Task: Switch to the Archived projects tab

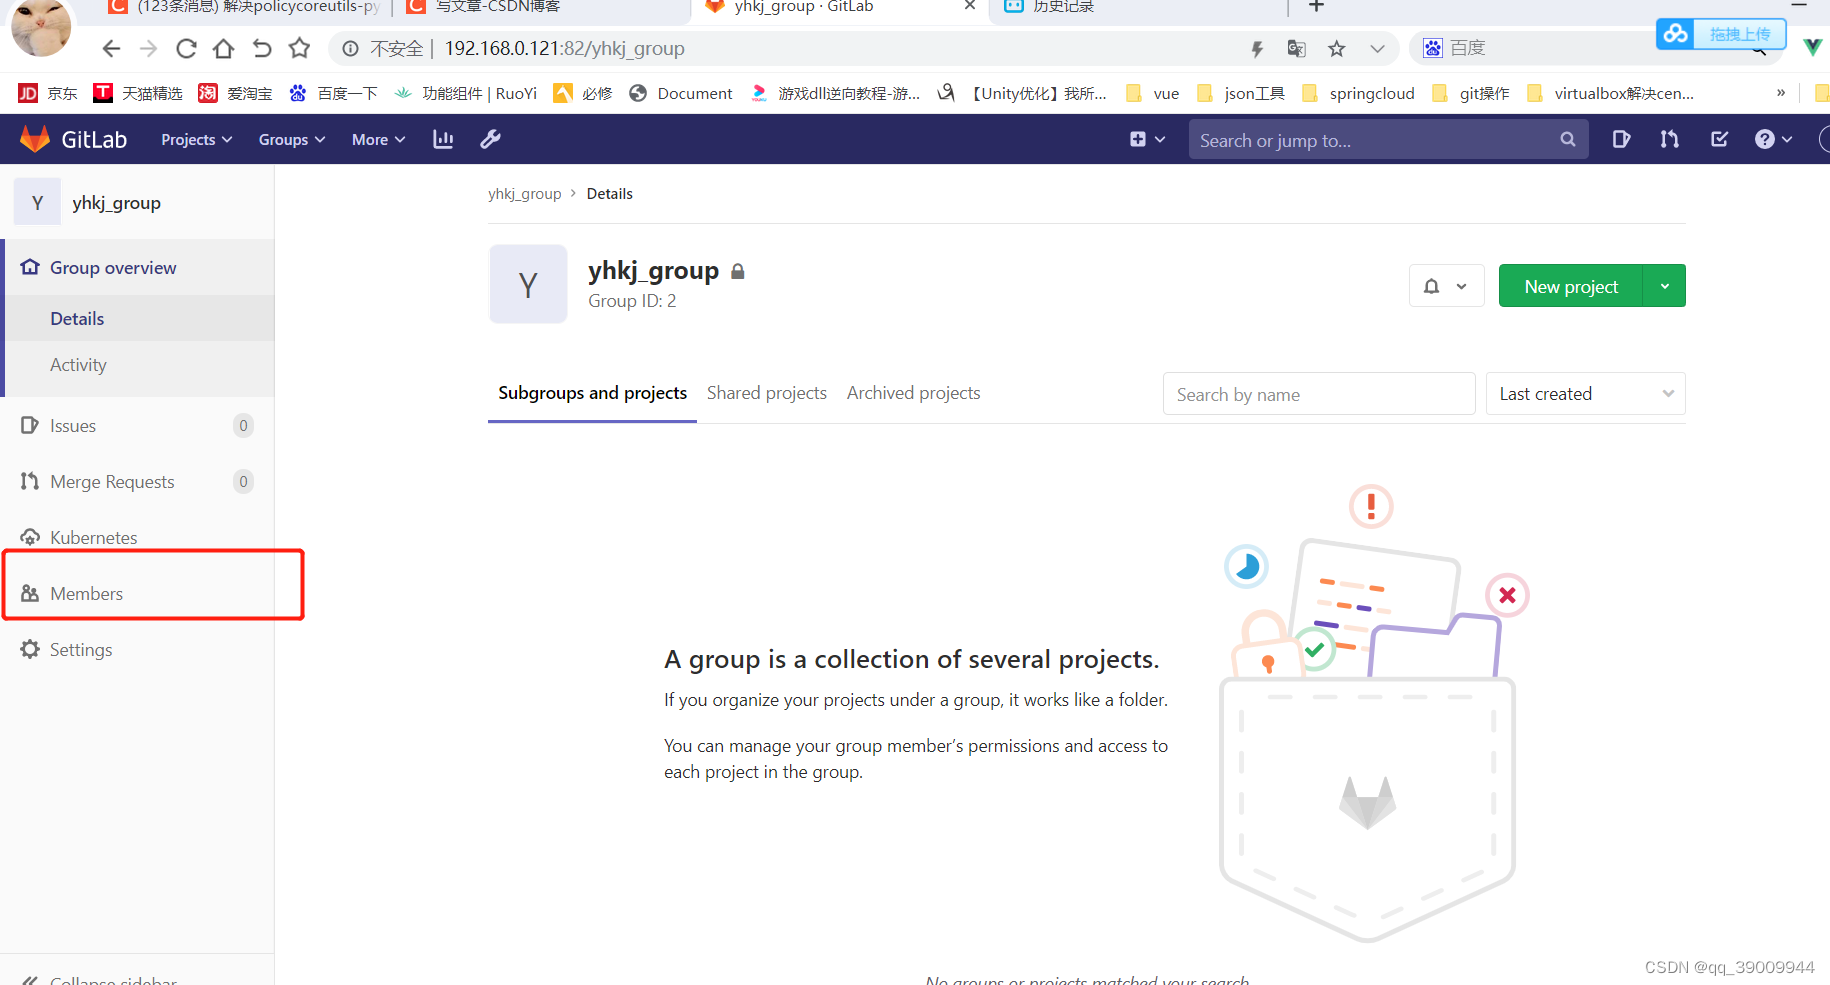Action: [x=913, y=393]
